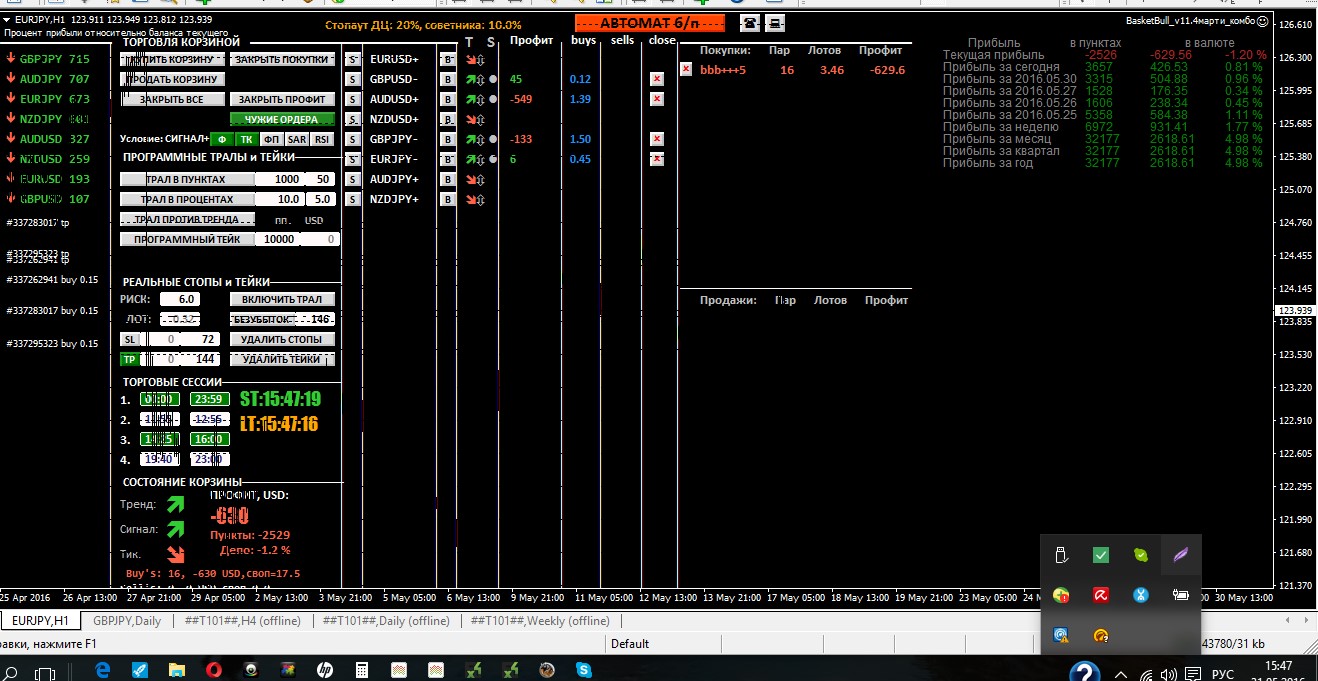Toggle the RSI signal condition
This screenshot has height=681, width=1318.
tap(321, 139)
